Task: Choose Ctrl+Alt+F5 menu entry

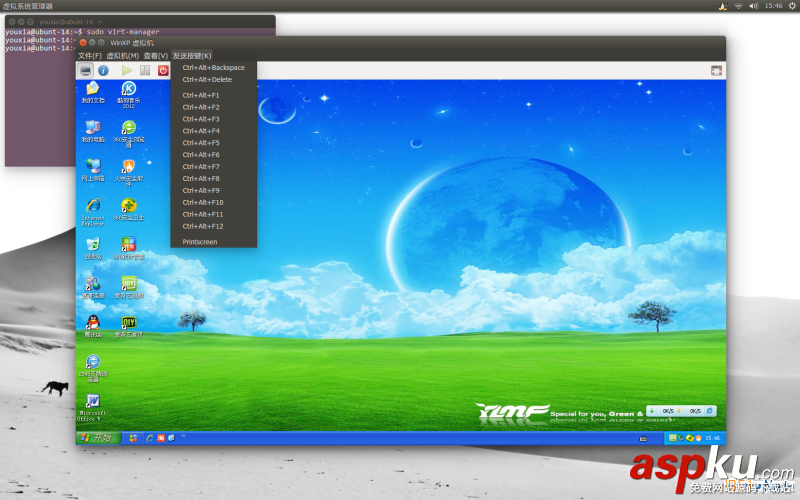Action: tap(213, 143)
